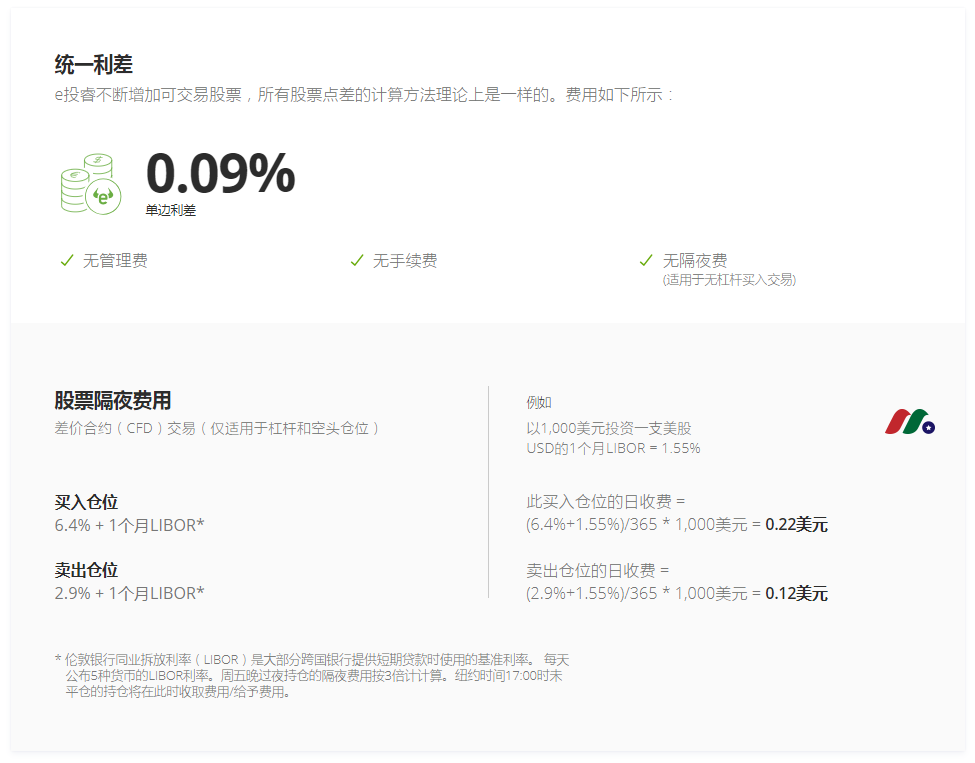975x763 pixels.
Task: Click the checkmark next to 无隔夜费
Action: pos(647,260)
